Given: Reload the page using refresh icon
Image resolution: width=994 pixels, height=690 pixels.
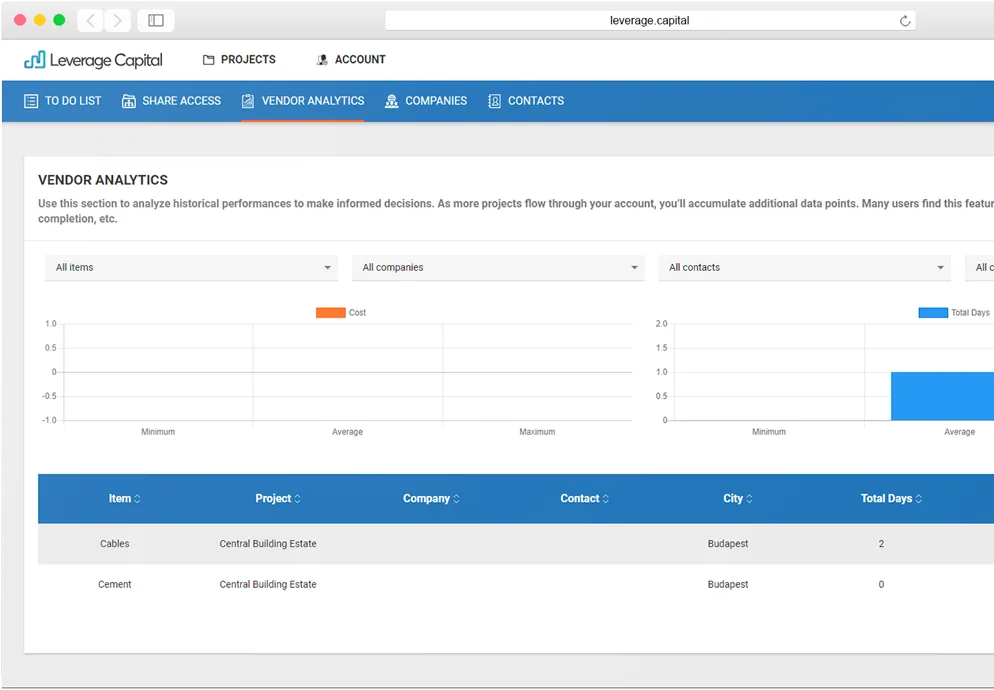Looking at the screenshot, I should pos(905,21).
